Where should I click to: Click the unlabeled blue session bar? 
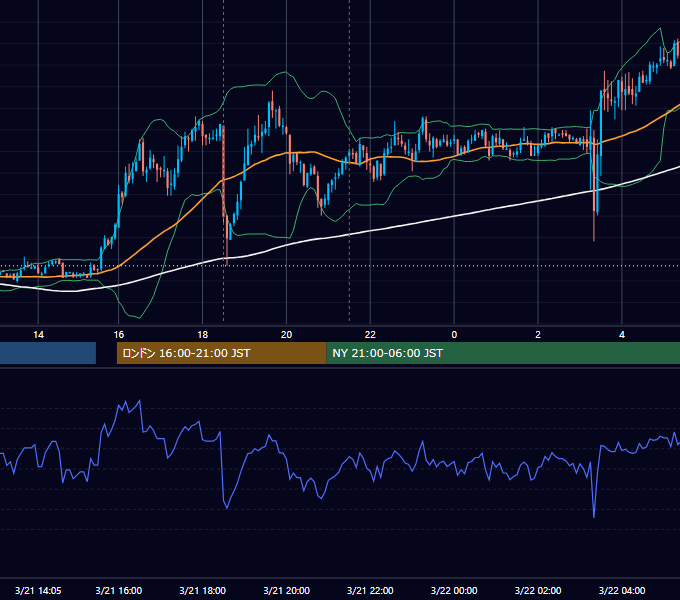(48, 353)
